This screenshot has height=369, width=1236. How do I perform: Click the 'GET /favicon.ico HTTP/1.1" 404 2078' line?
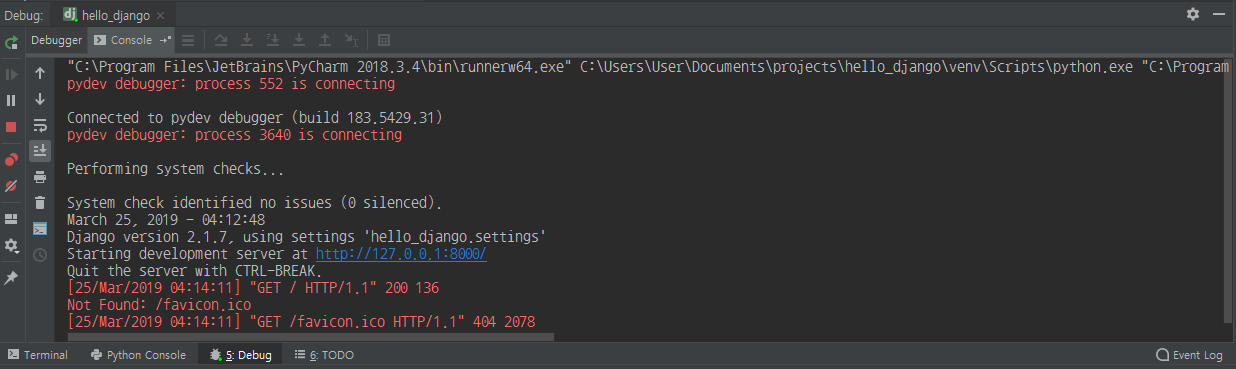point(301,322)
